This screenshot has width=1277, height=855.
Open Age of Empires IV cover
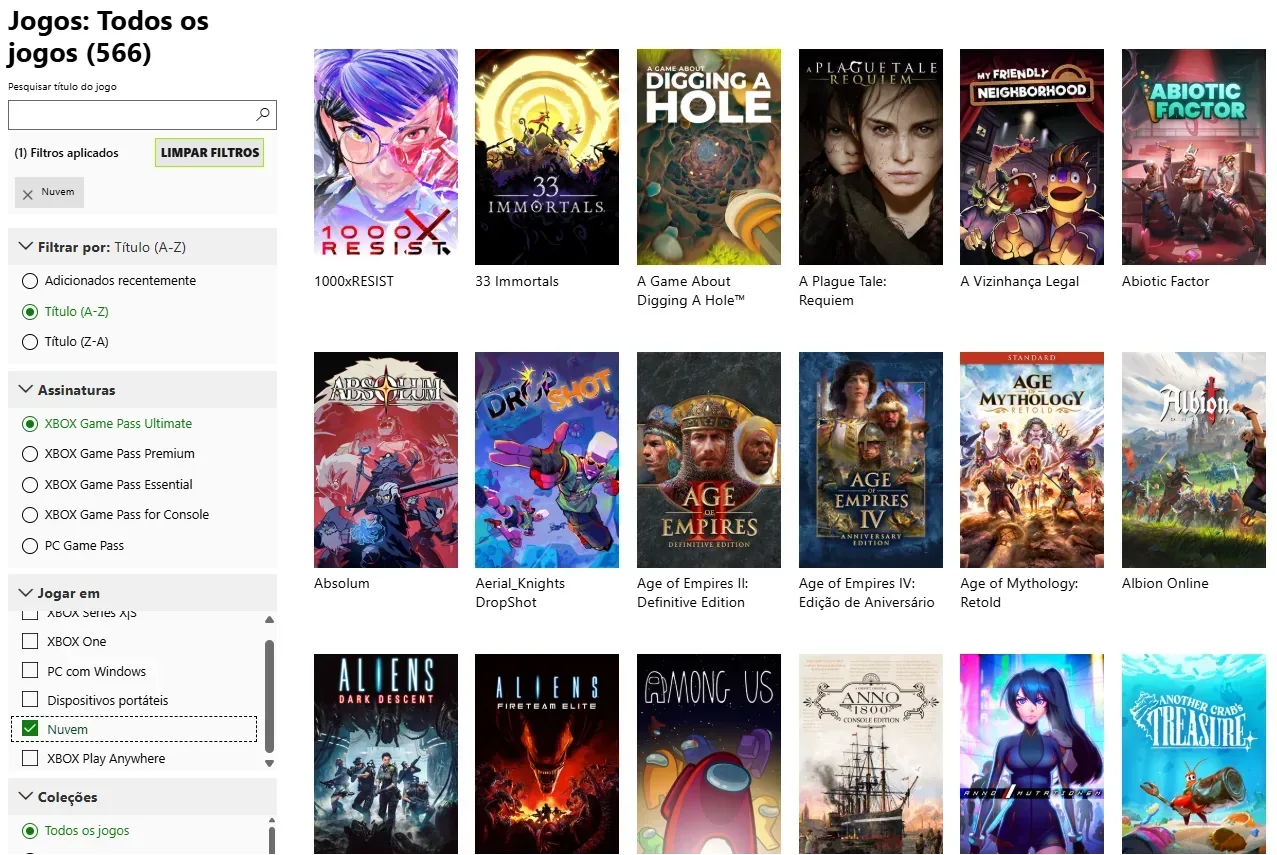pos(871,460)
